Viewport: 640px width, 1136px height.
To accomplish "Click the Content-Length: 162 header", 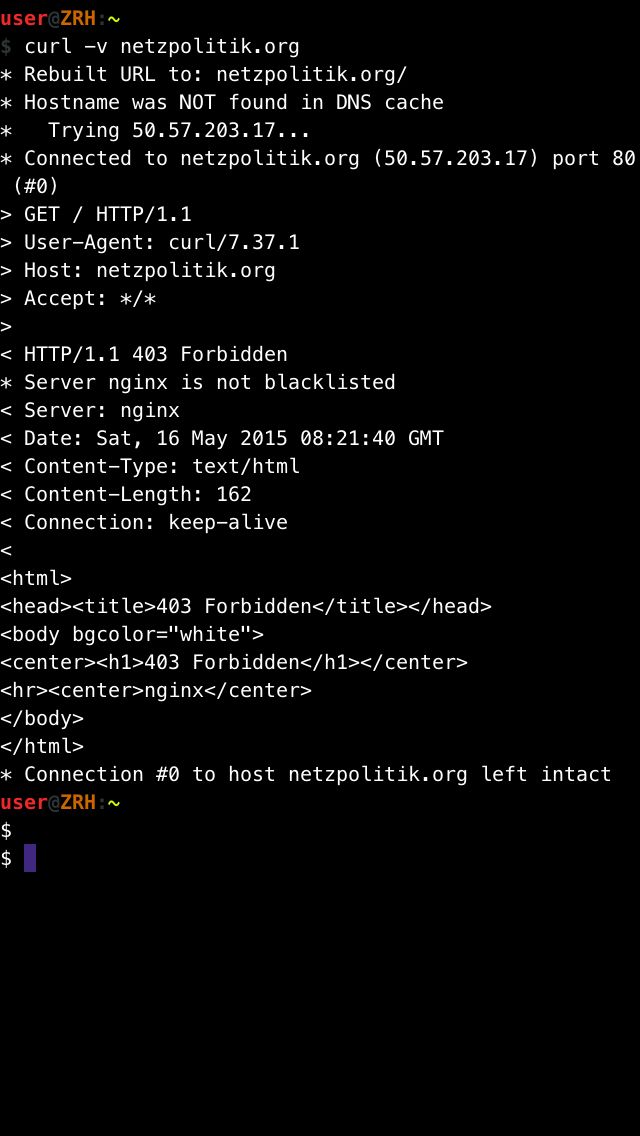I will (x=137, y=495).
